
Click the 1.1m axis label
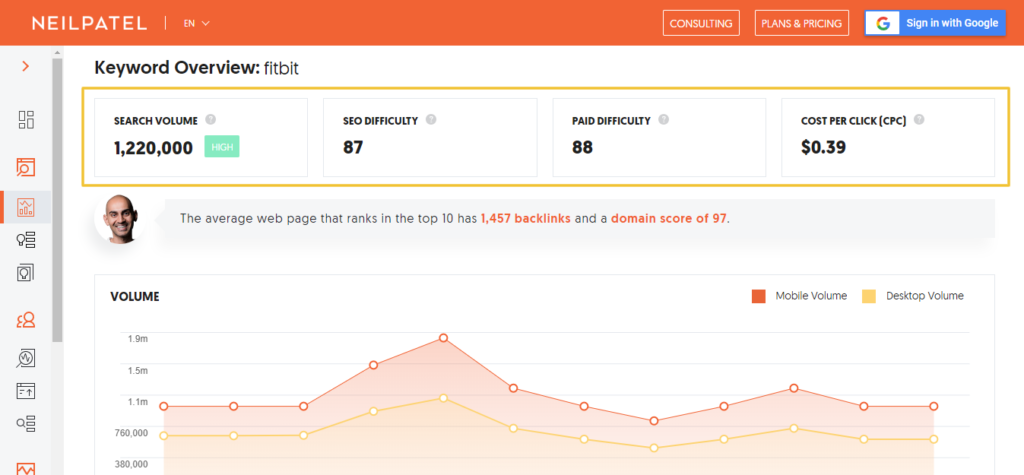138,402
